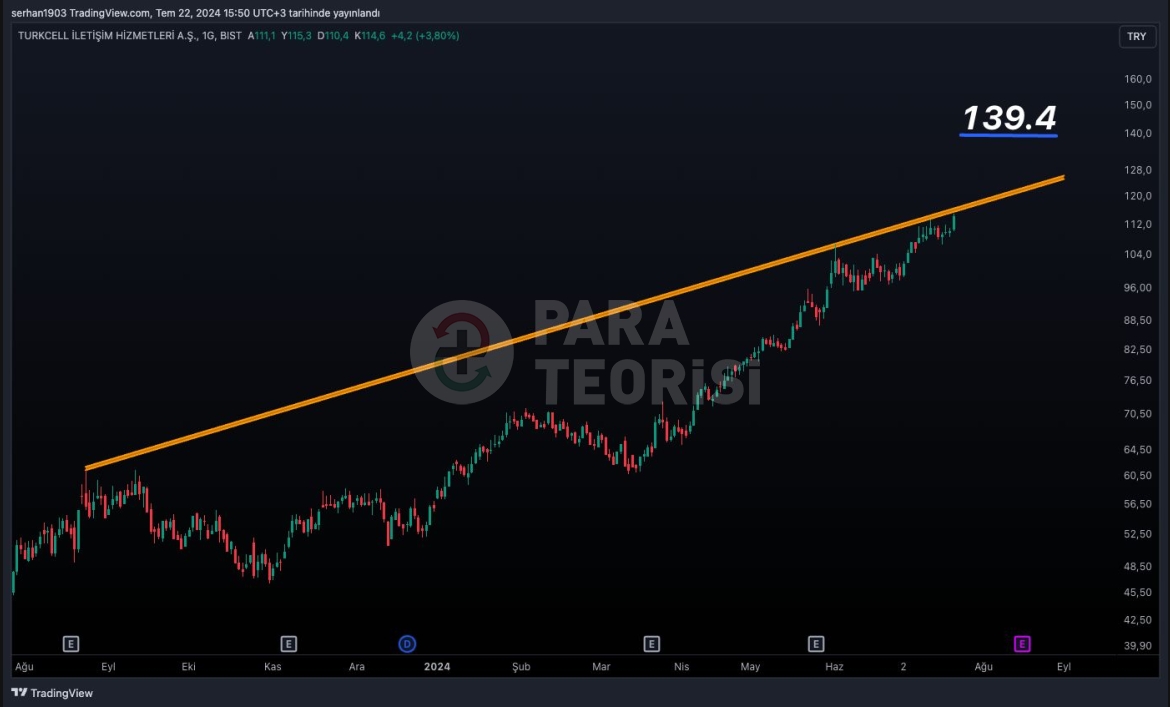The height and width of the screenshot is (707, 1170).
Task: Click the TradingView logo at the bottom
Action: [52, 693]
